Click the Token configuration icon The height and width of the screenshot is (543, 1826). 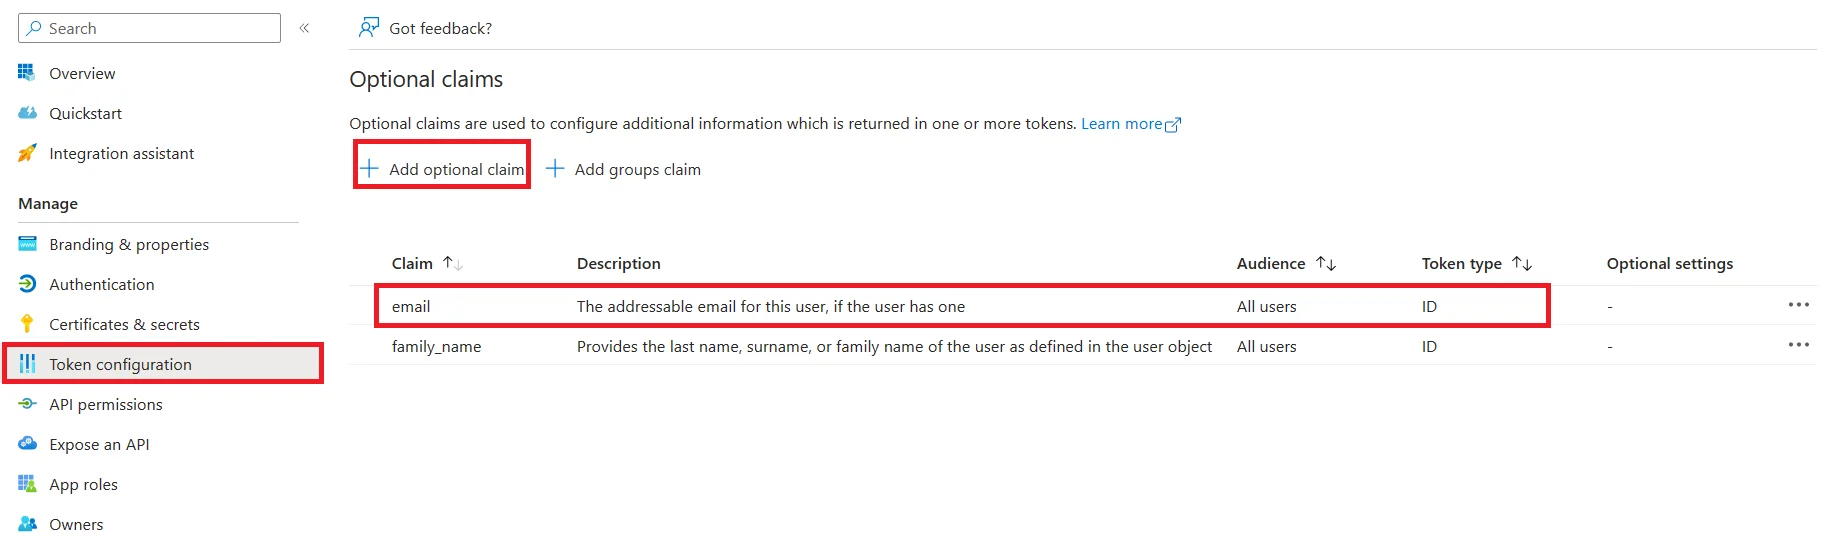(27, 364)
